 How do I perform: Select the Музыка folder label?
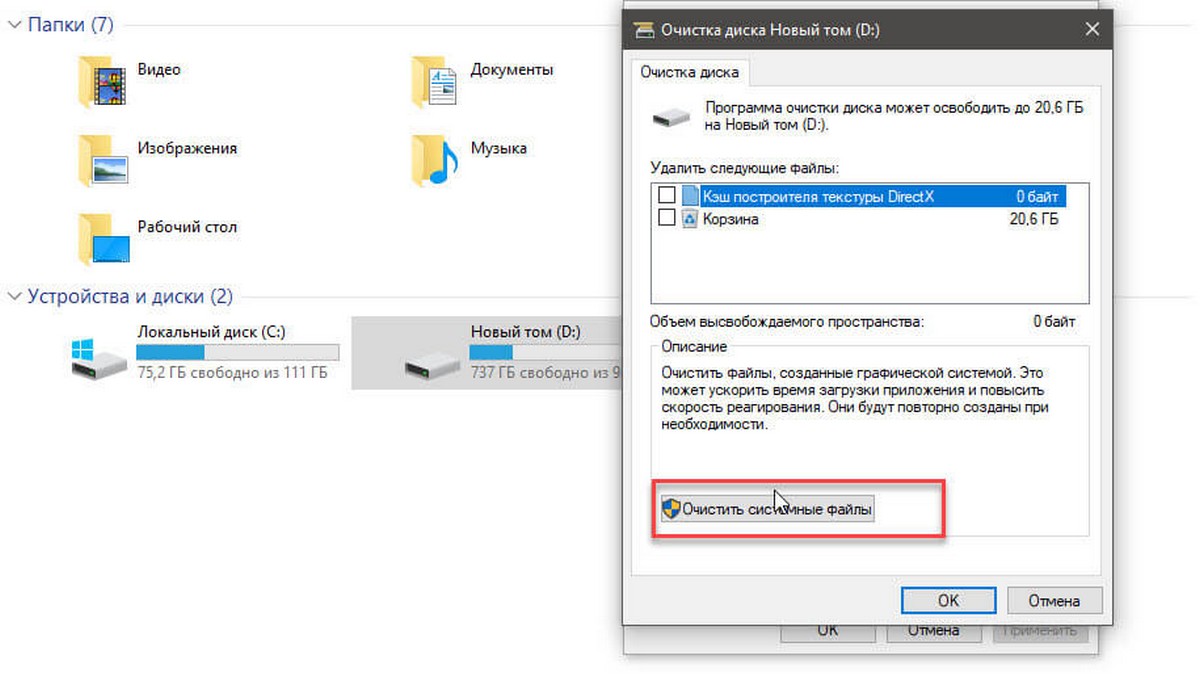[x=498, y=148]
